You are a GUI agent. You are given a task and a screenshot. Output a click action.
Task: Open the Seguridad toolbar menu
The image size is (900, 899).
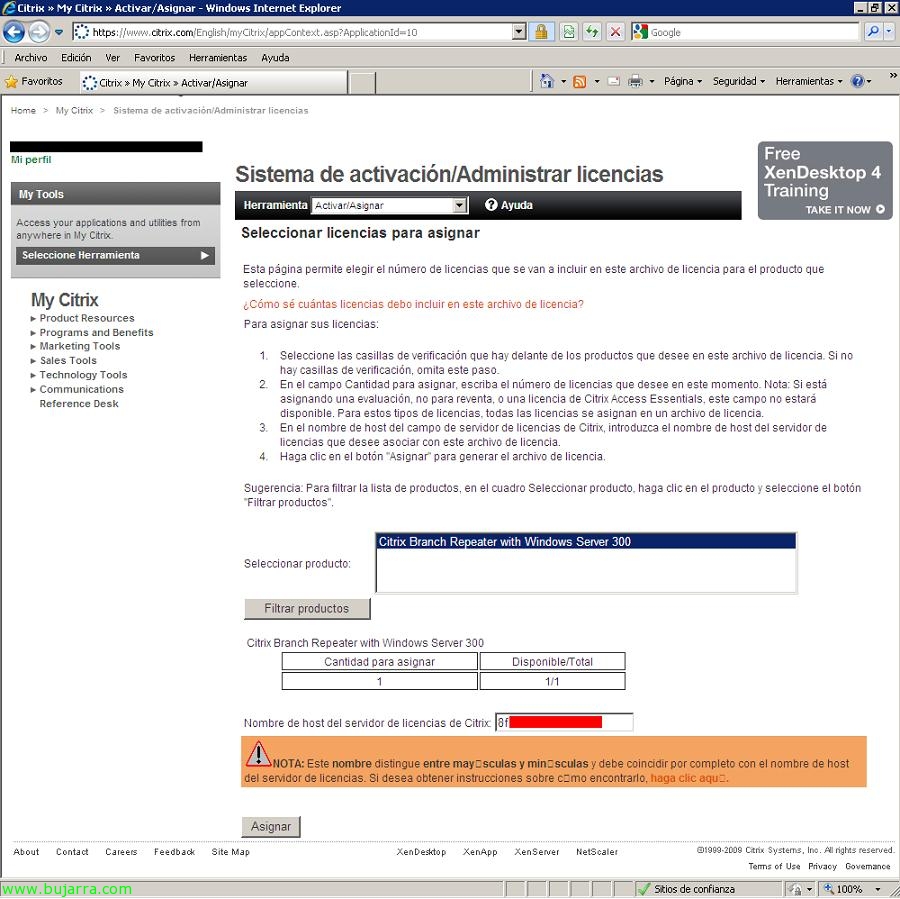pyautogui.click(x=739, y=82)
